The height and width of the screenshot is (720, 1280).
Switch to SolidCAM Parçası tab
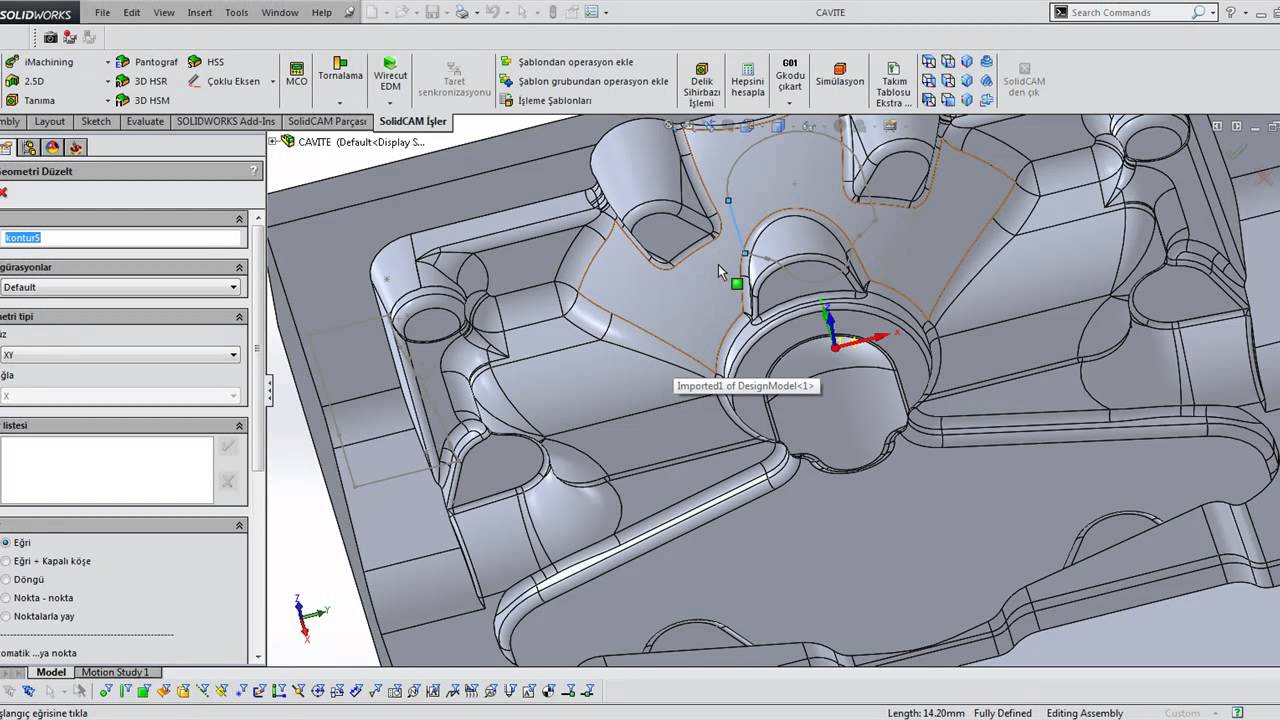[327, 122]
